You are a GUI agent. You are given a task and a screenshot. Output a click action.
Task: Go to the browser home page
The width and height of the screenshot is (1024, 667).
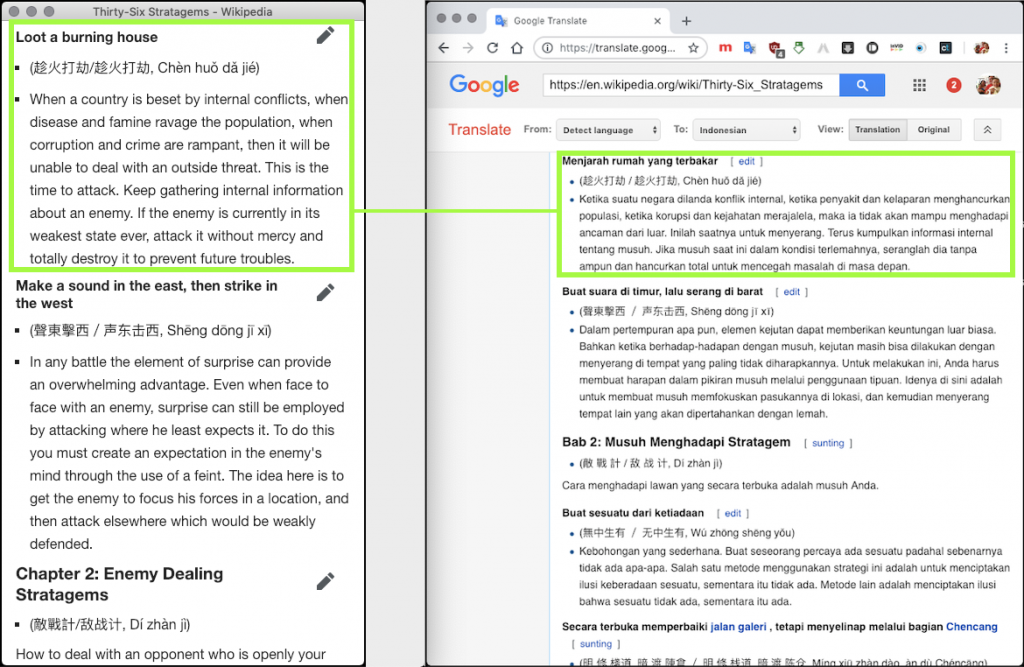517,47
